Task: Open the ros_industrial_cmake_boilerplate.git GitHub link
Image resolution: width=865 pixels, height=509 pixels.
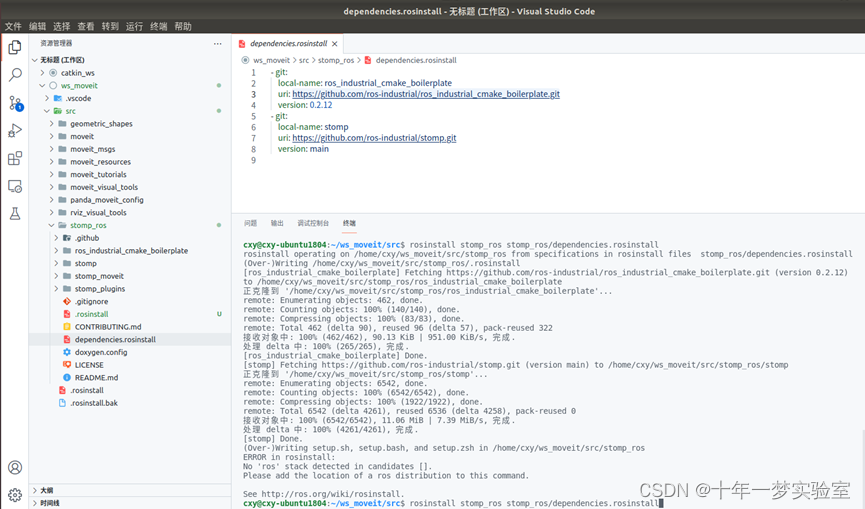Action: coord(426,94)
